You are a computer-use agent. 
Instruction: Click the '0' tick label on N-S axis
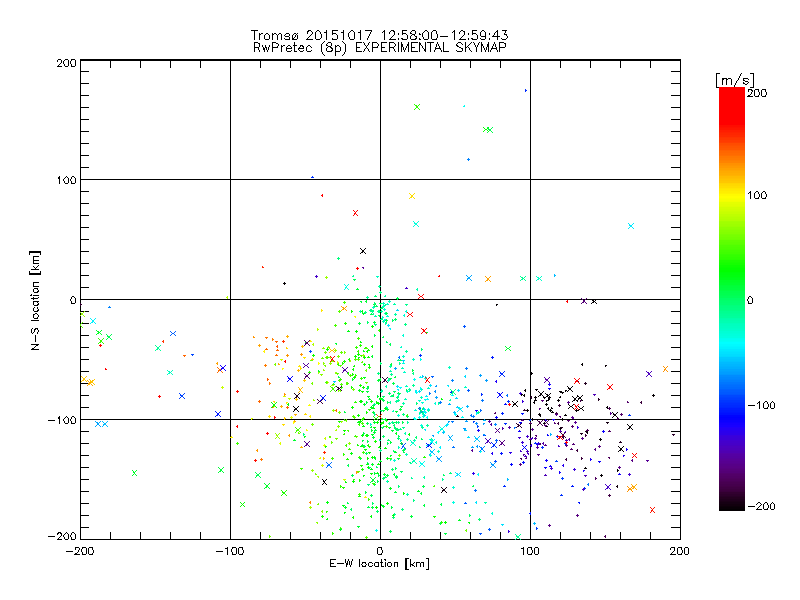tap(73, 300)
